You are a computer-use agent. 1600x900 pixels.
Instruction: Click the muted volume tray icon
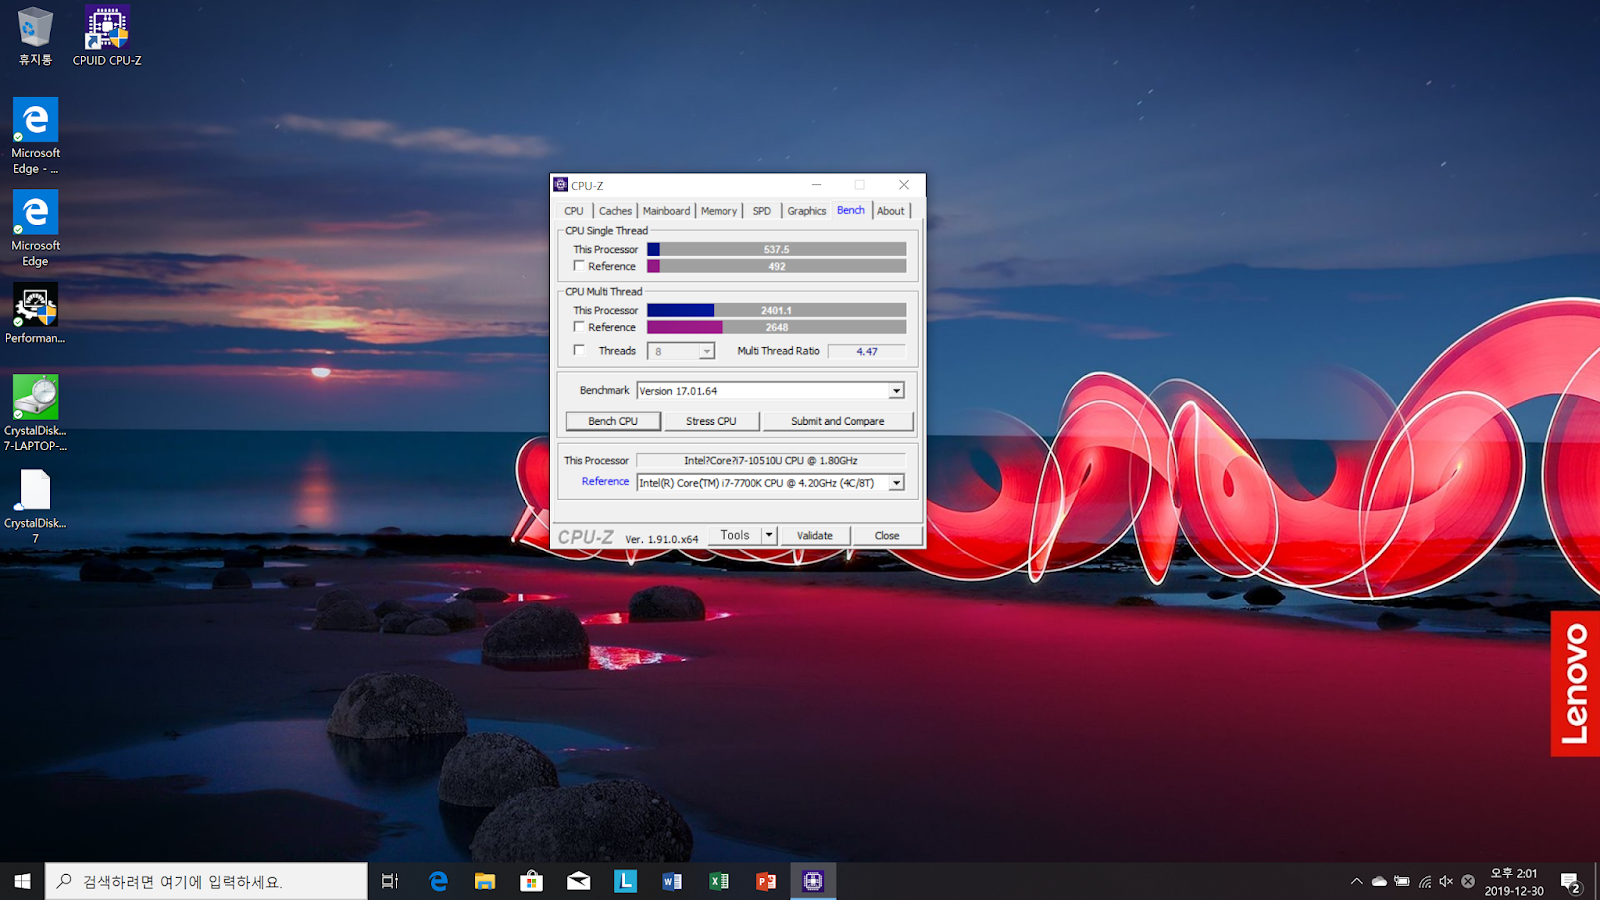[x=1446, y=881]
